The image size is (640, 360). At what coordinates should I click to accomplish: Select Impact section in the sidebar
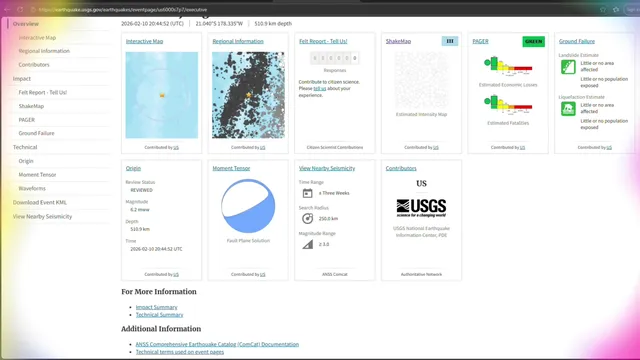22,78
